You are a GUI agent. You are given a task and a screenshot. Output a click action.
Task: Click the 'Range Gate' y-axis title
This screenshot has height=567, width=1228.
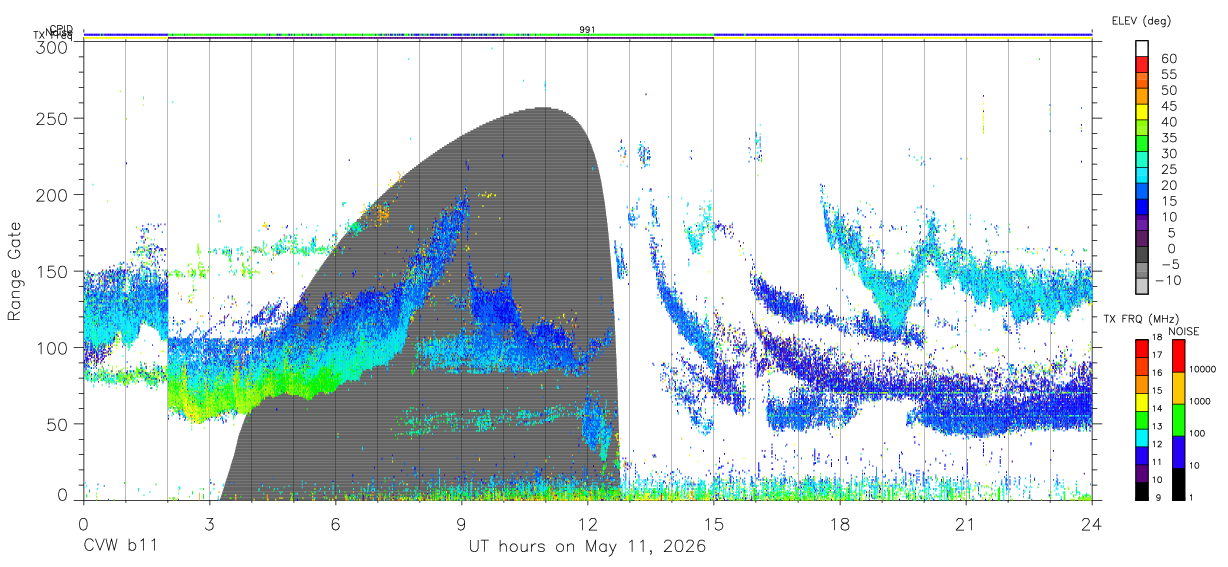[15, 270]
